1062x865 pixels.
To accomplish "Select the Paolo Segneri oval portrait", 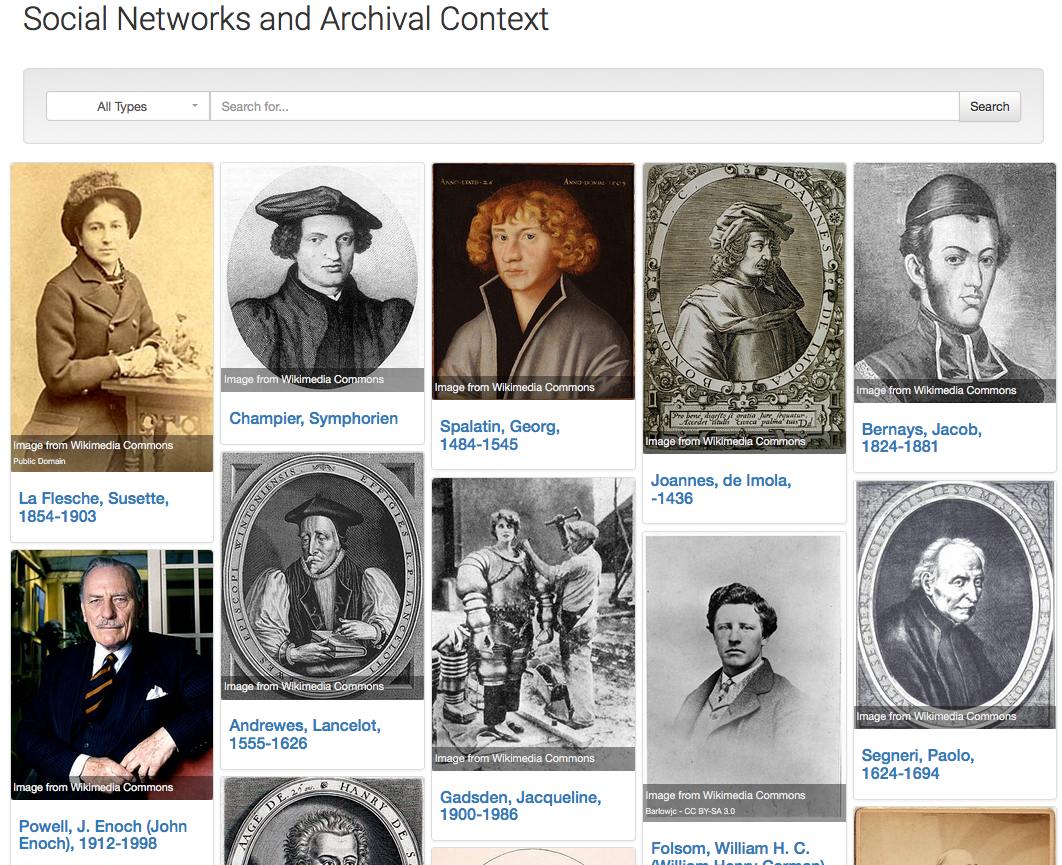I will [955, 605].
